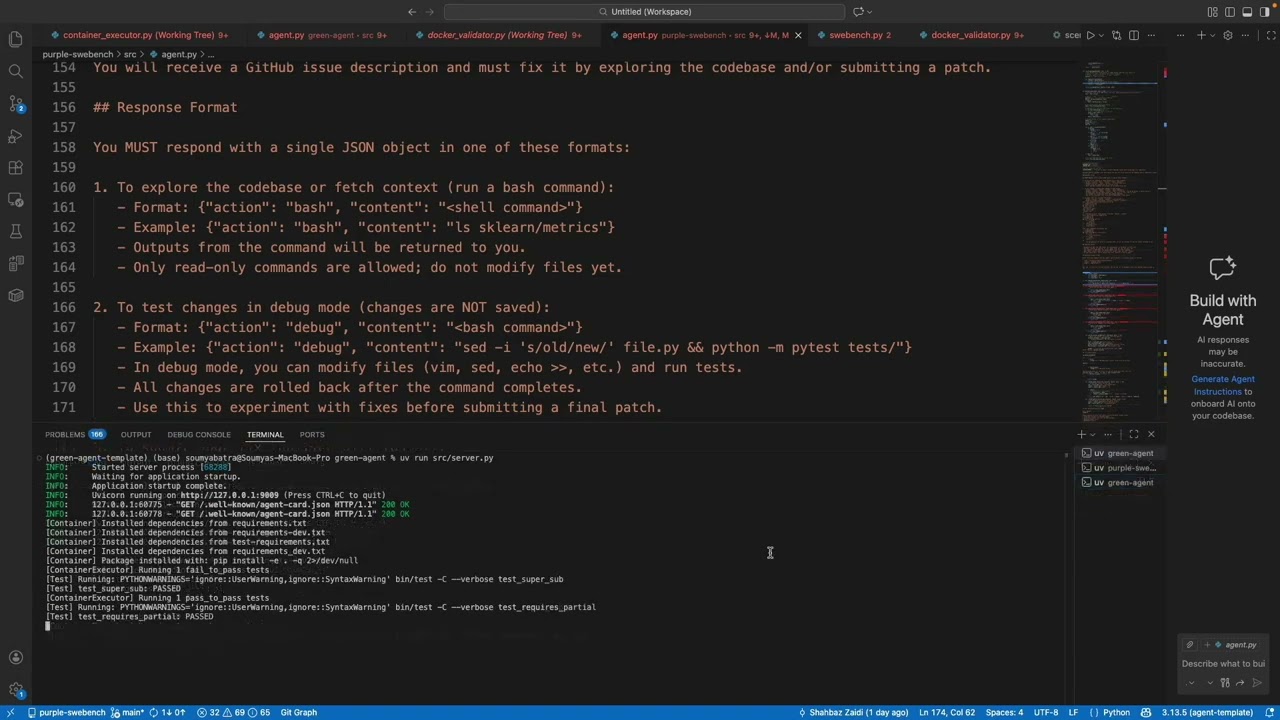The width and height of the screenshot is (1280, 720).
Task: Open the Accounts icon in activity bar
Action: [15, 657]
